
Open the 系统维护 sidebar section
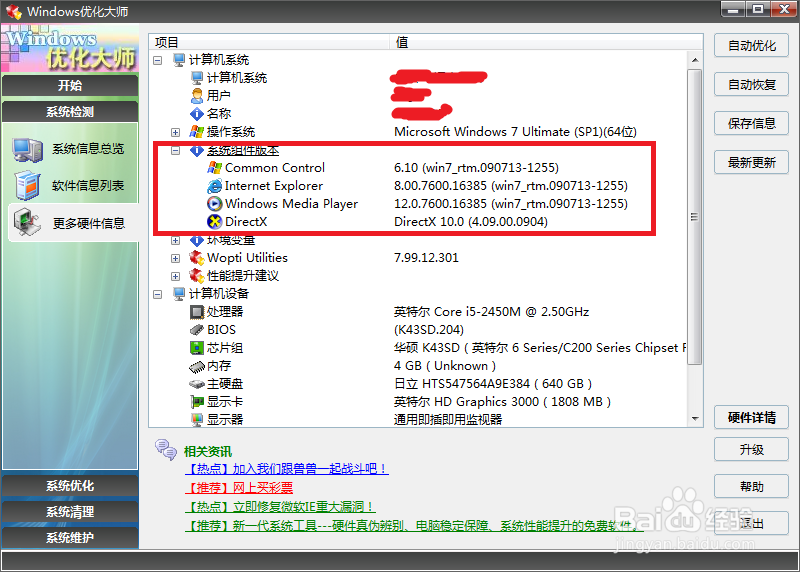[x=70, y=538]
